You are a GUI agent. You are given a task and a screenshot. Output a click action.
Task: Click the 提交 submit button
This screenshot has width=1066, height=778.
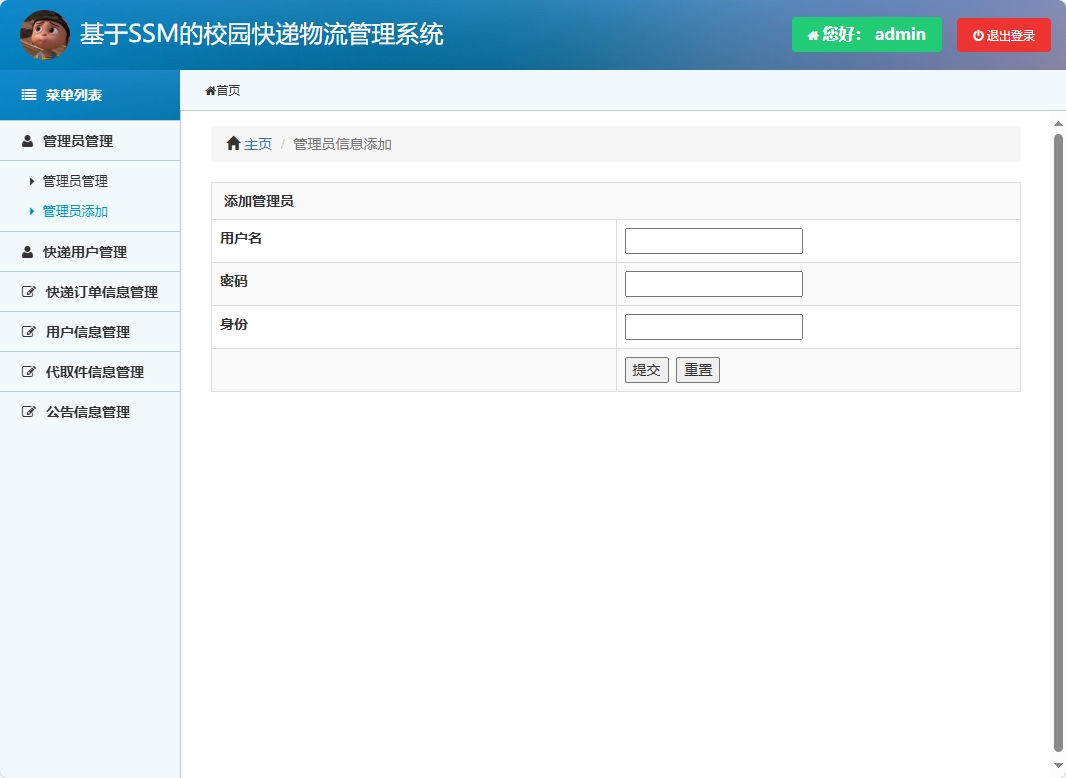[646, 369]
